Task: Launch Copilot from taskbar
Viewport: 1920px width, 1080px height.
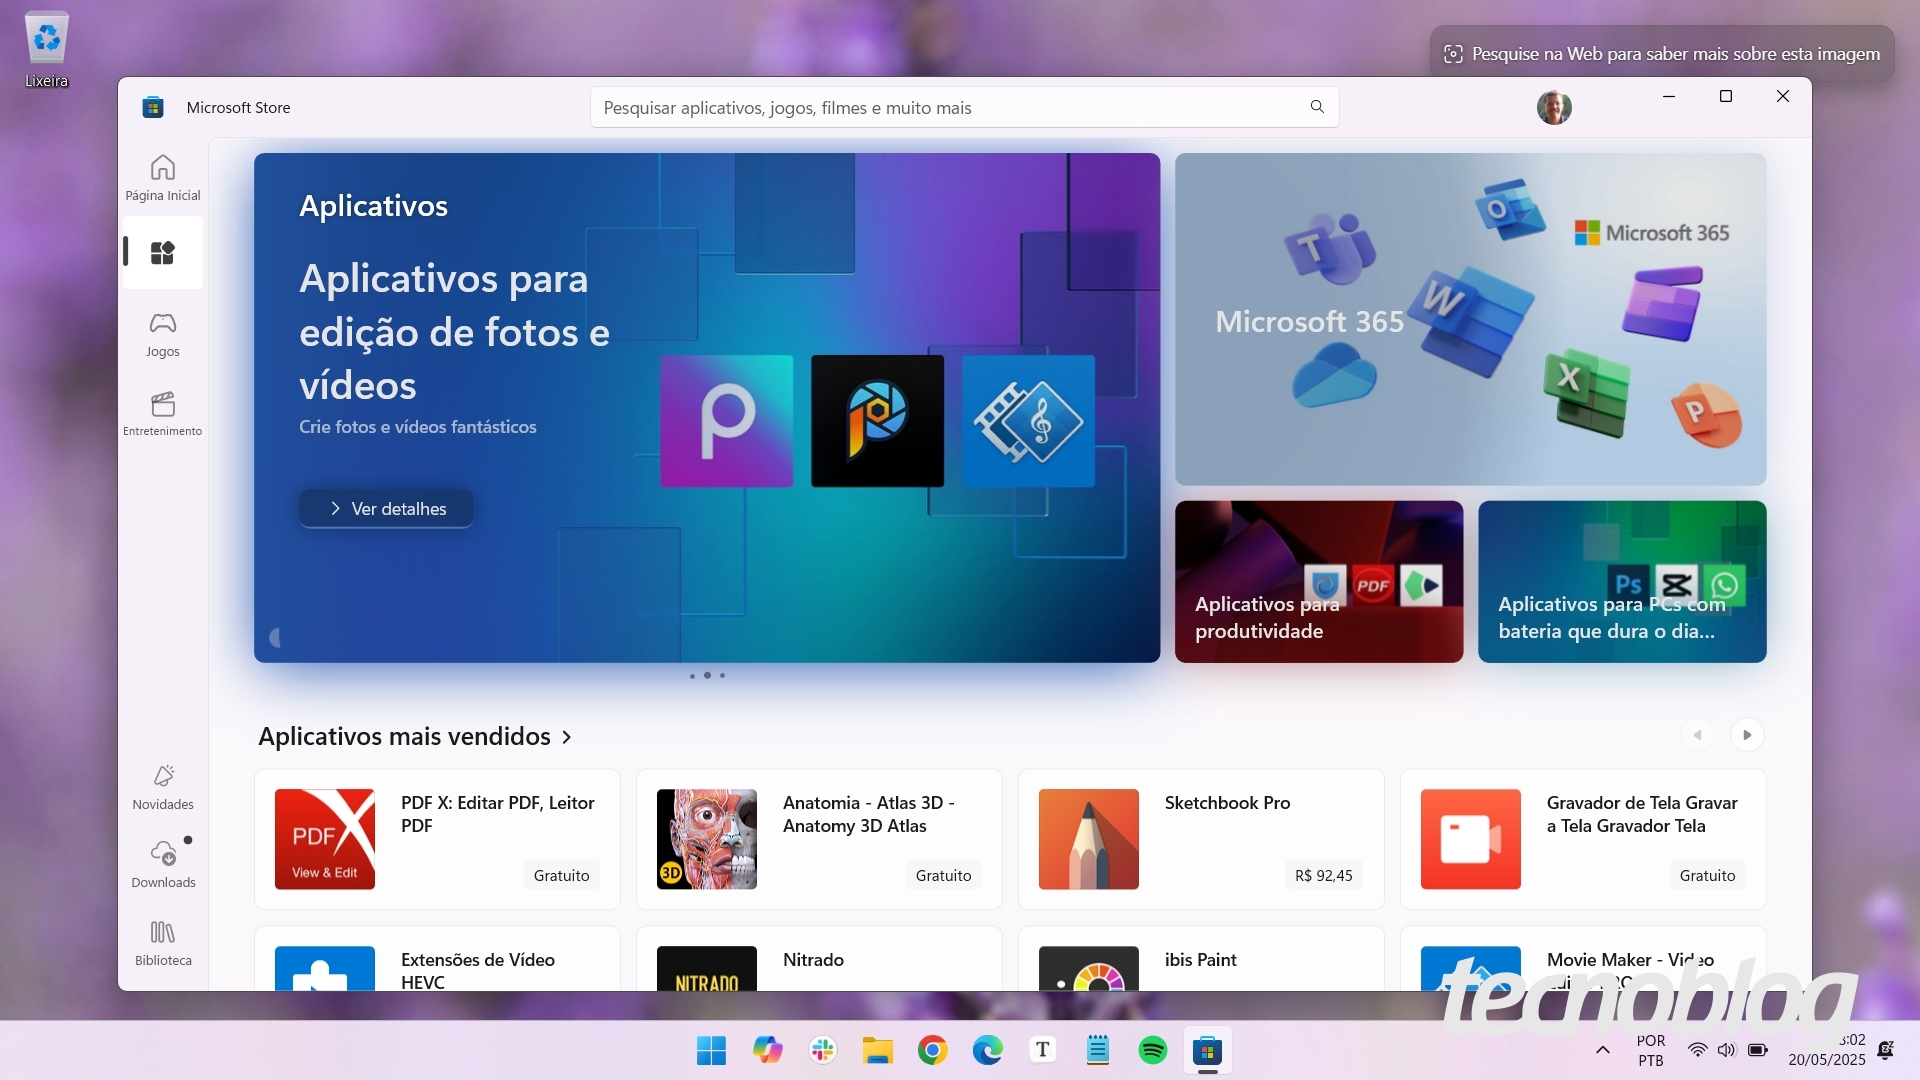Action: pyautogui.click(x=768, y=1050)
